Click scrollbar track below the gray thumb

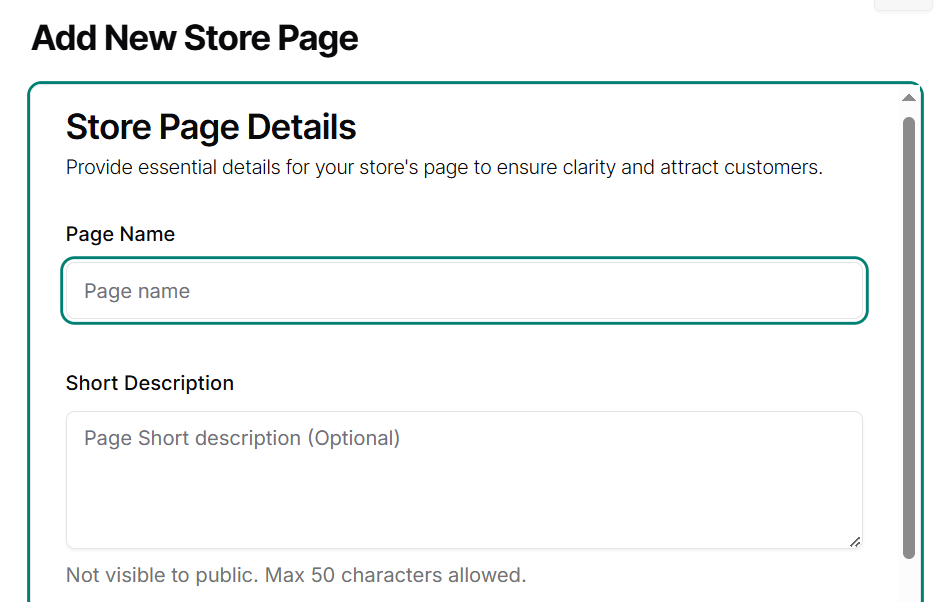click(x=908, y=580)
